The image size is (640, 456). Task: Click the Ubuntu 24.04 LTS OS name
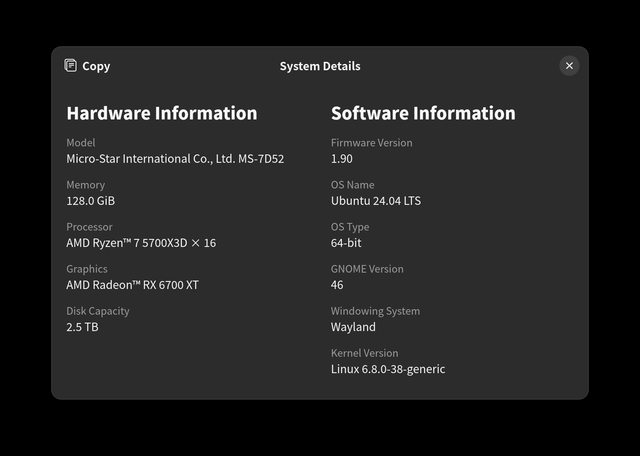[376, 201]
